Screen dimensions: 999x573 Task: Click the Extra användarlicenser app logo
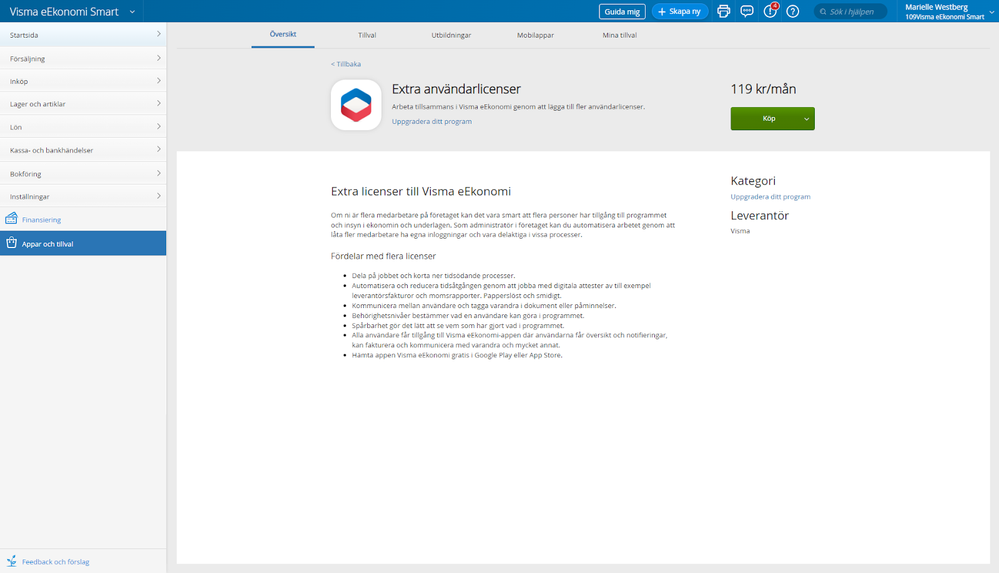[356, 105]
